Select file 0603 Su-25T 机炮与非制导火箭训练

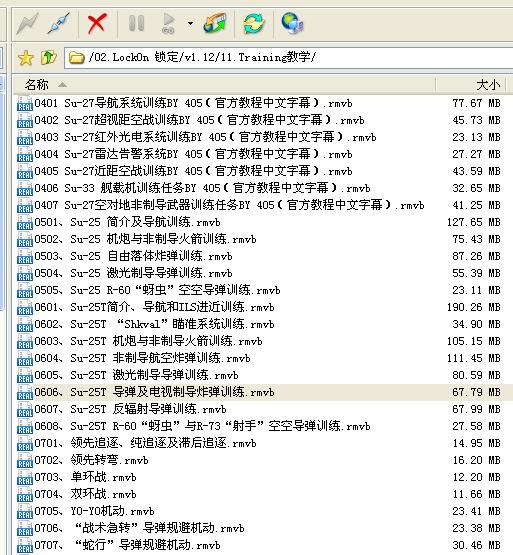[148, 341]
